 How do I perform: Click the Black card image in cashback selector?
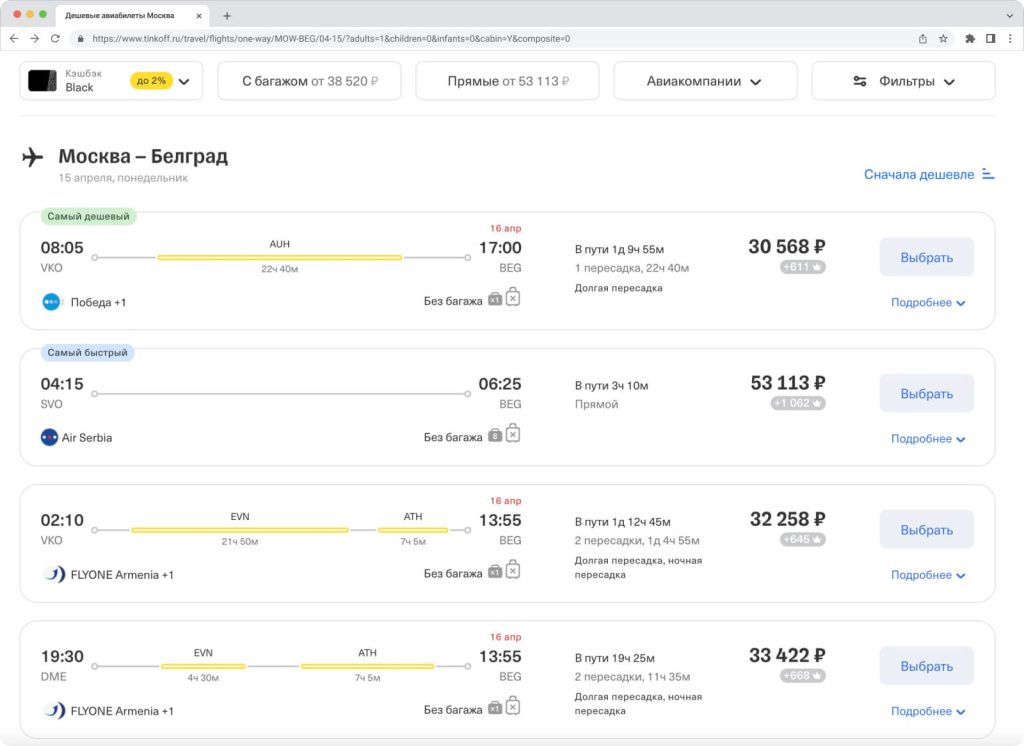42,80
